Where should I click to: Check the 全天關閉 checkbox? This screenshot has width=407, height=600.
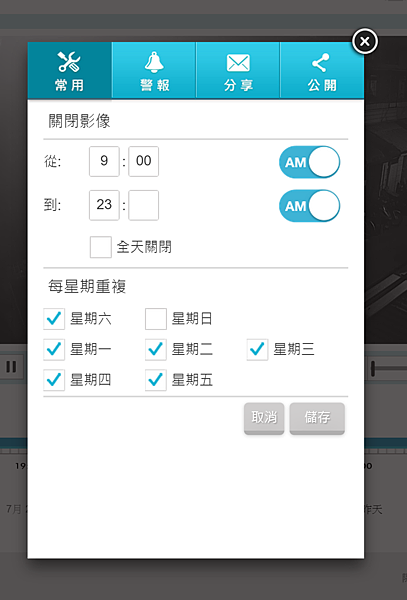[x=101, y=247]
